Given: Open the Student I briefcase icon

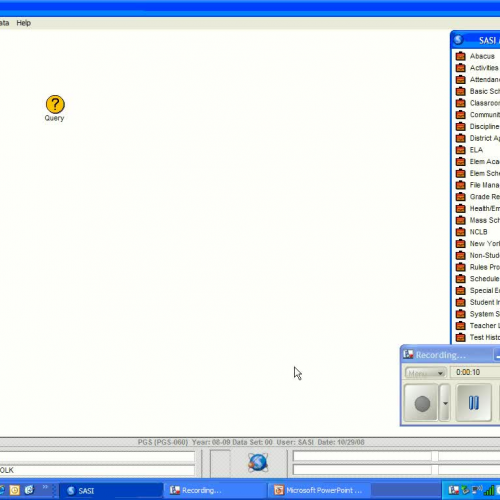Looking at the screenshot, I should click(x=460, y=302).
